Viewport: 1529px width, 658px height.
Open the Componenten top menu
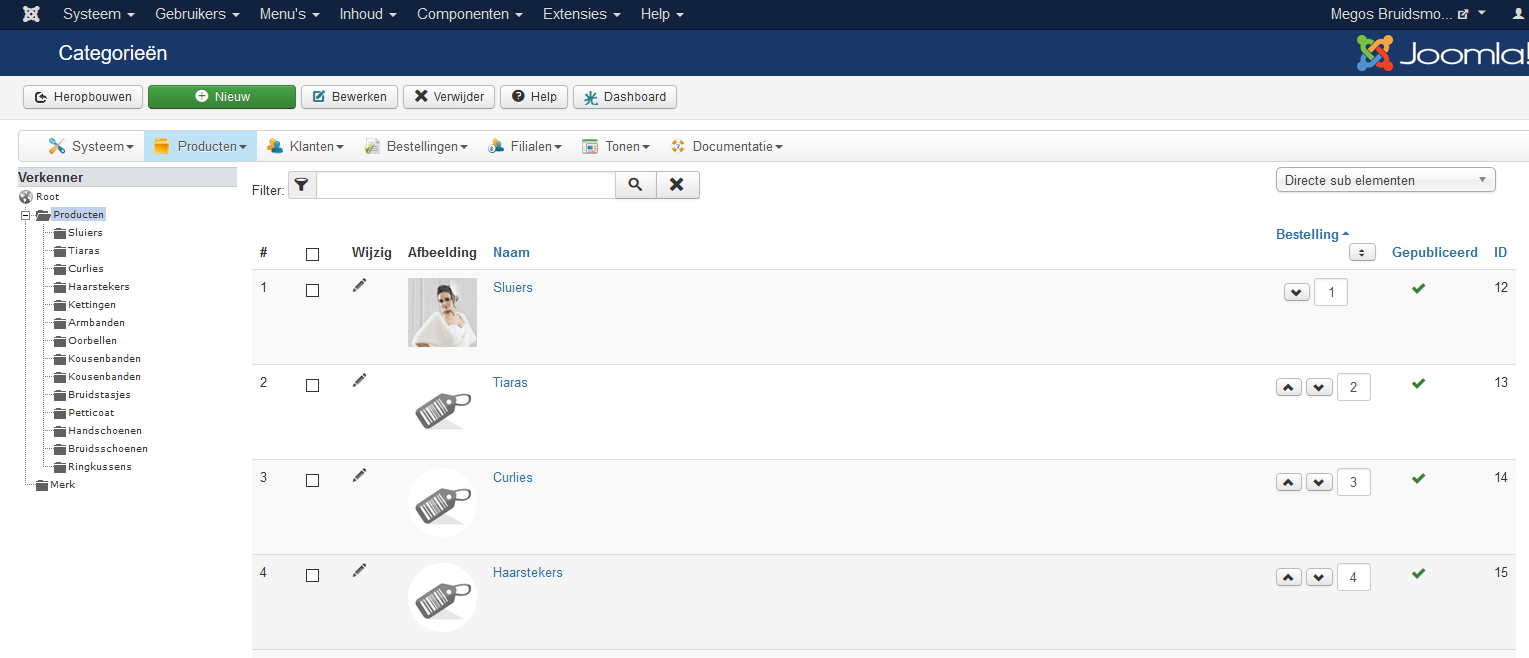(470, 14)
